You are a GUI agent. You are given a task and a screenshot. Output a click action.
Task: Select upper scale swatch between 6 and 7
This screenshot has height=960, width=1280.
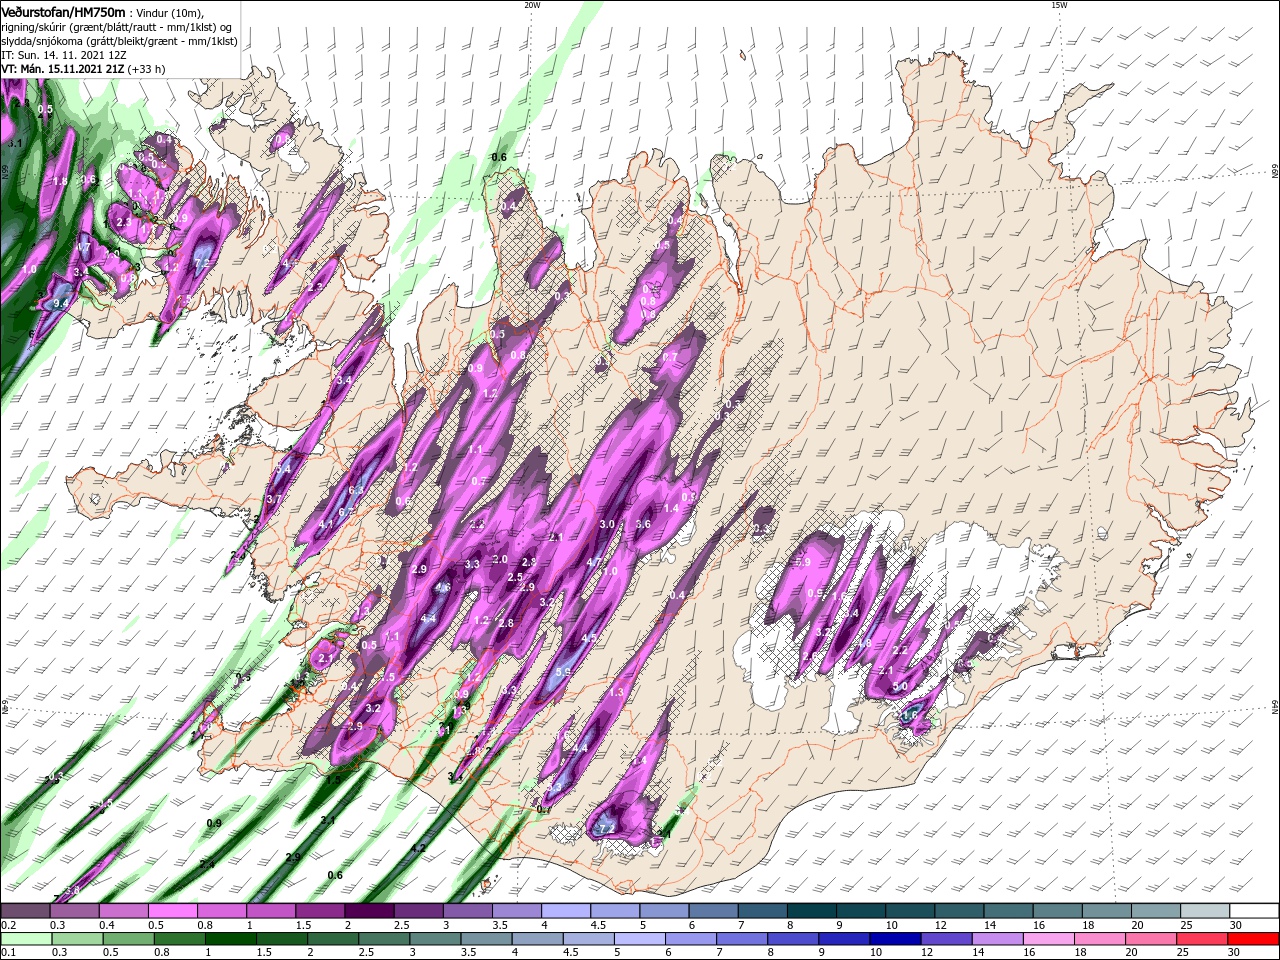pyautogui.click(x=713, y=911)
